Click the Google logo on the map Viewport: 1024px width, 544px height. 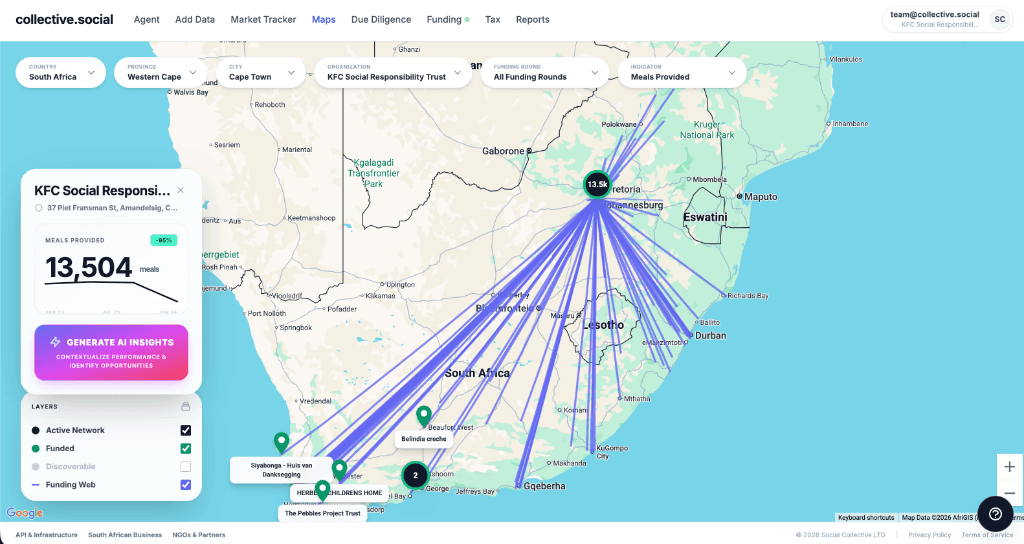pyautogui.click(x=25, y=513)
